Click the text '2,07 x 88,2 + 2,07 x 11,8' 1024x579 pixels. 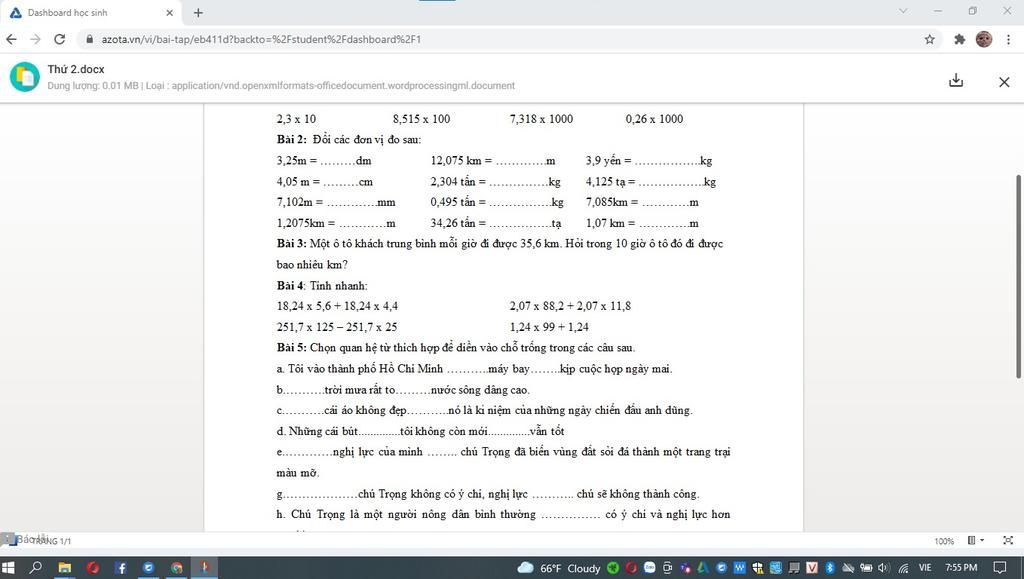tap(570, 305)
